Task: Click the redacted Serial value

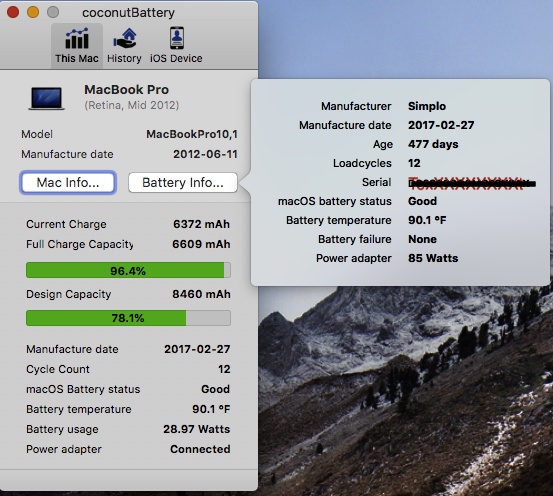Action: coord(472,182)
